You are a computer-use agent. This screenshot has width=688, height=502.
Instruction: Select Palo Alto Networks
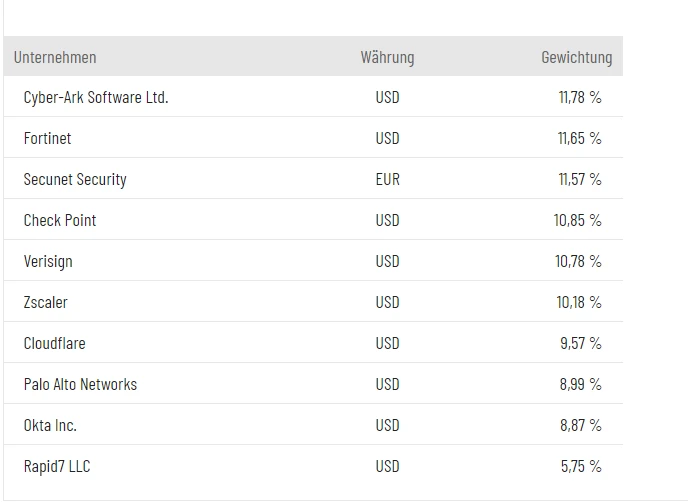pos(80,384)
